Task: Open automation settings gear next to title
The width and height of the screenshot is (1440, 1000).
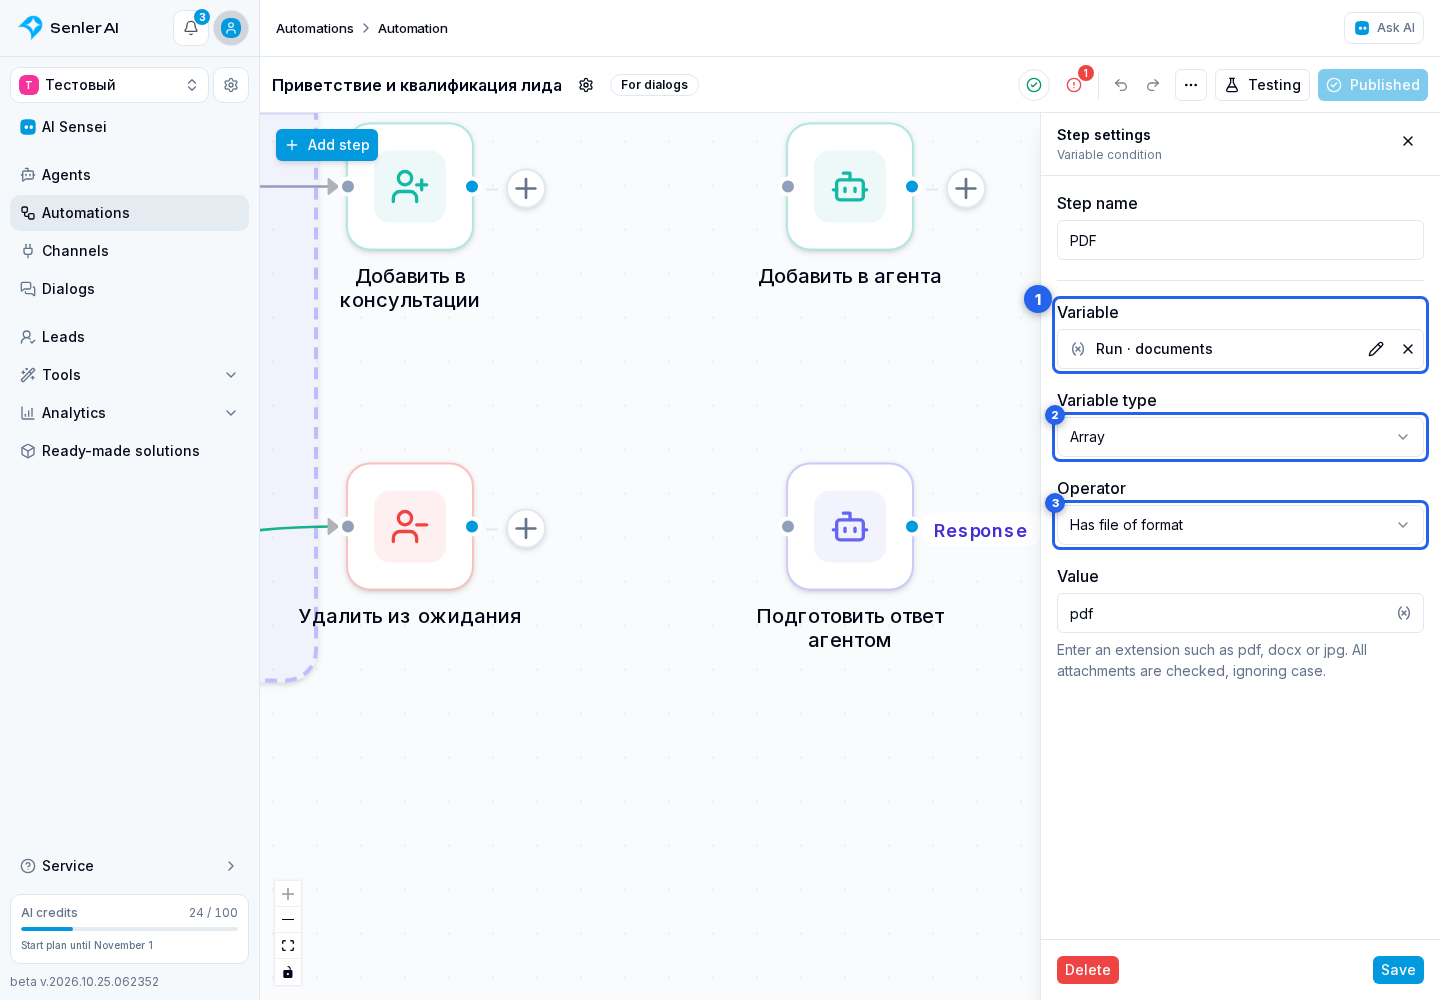Action: [586, 85]
